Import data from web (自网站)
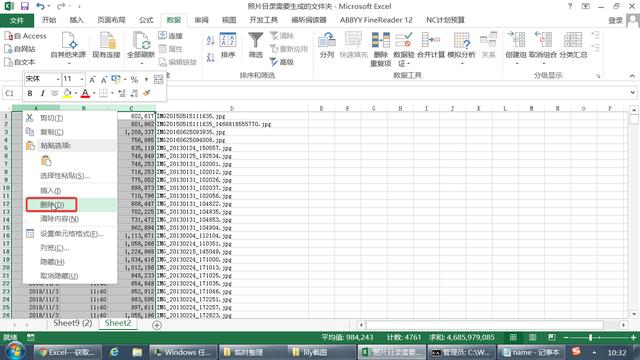 tap(20, 49)
